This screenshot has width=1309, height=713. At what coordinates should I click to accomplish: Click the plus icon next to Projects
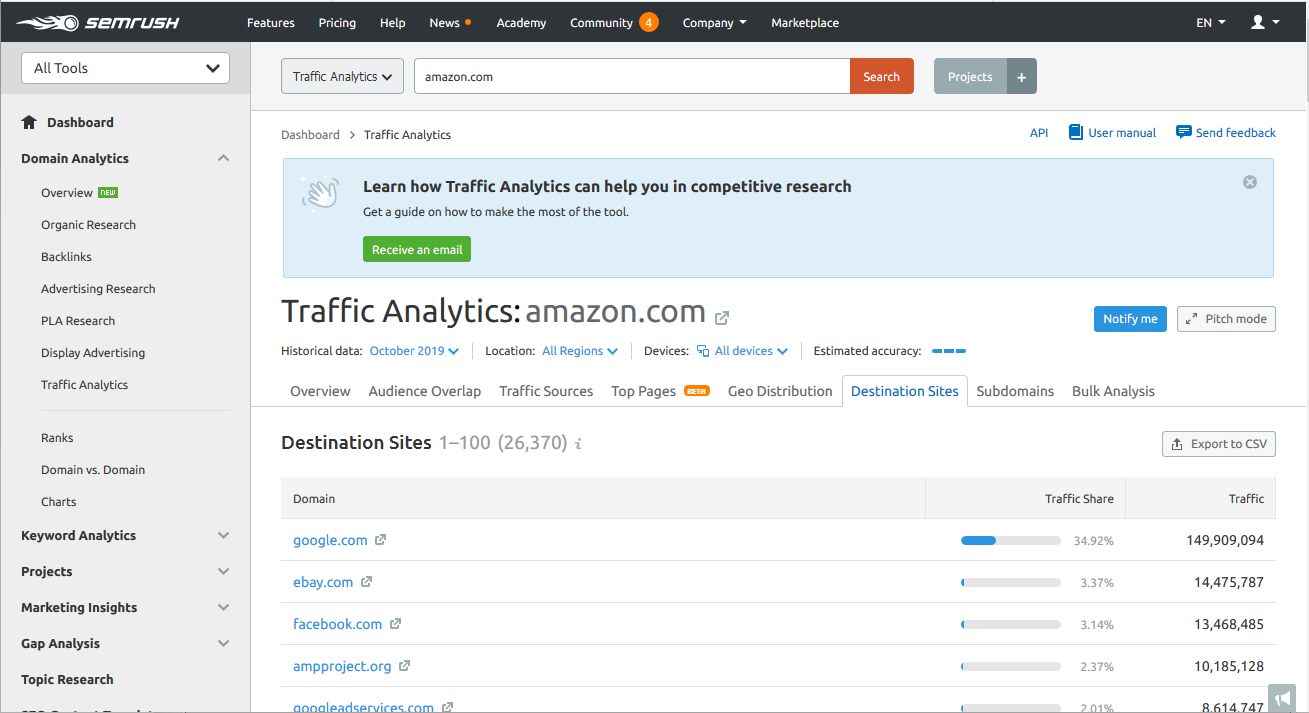point(1020,75)
